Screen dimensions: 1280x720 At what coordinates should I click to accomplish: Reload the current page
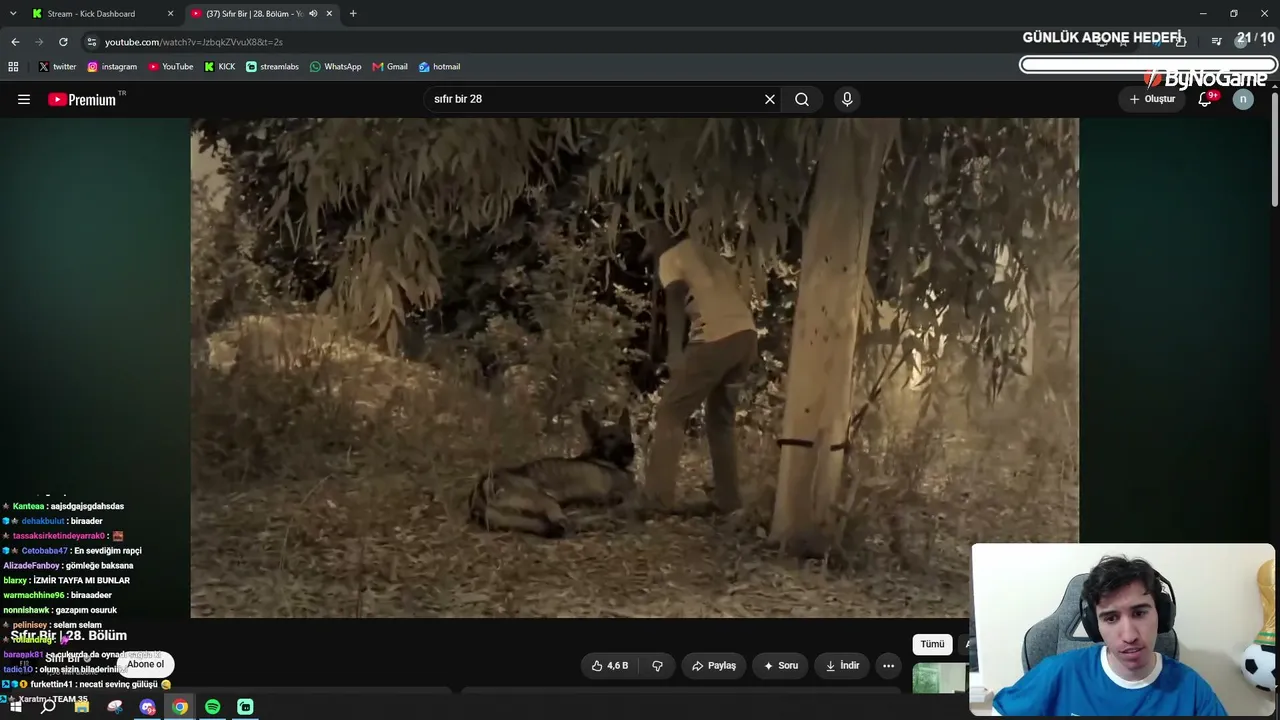click(63, 42)
